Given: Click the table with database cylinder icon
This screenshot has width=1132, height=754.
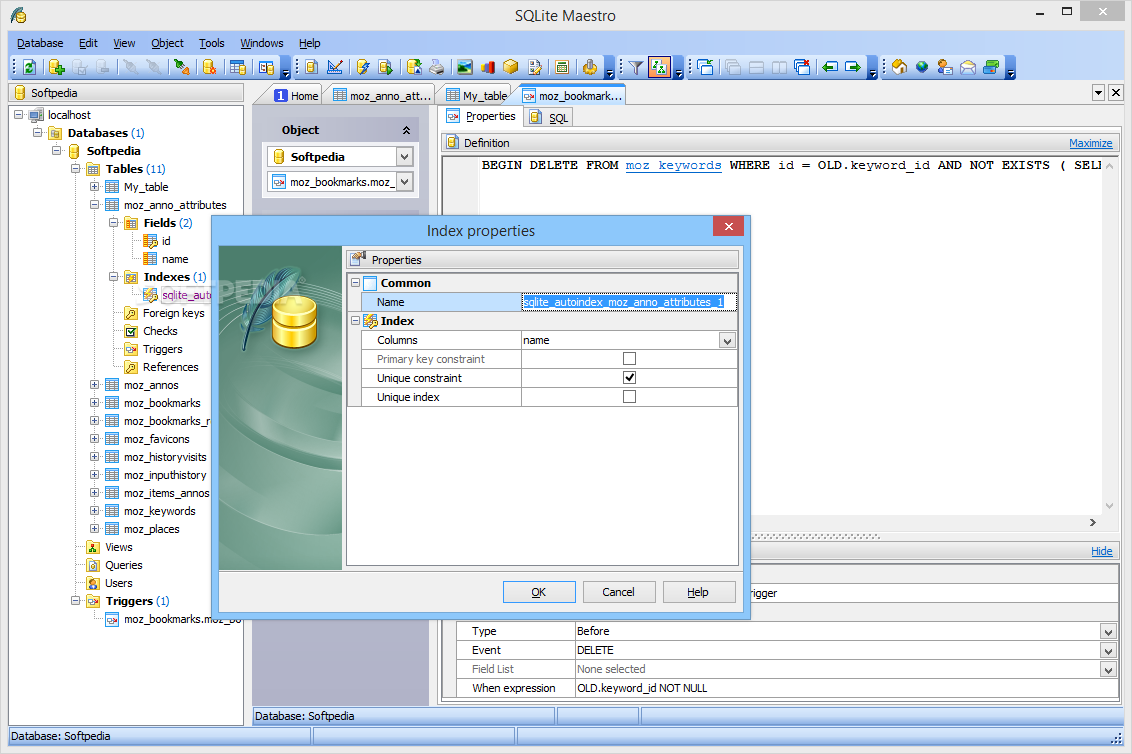Looking at the screenshot, I should coord(238,67).
